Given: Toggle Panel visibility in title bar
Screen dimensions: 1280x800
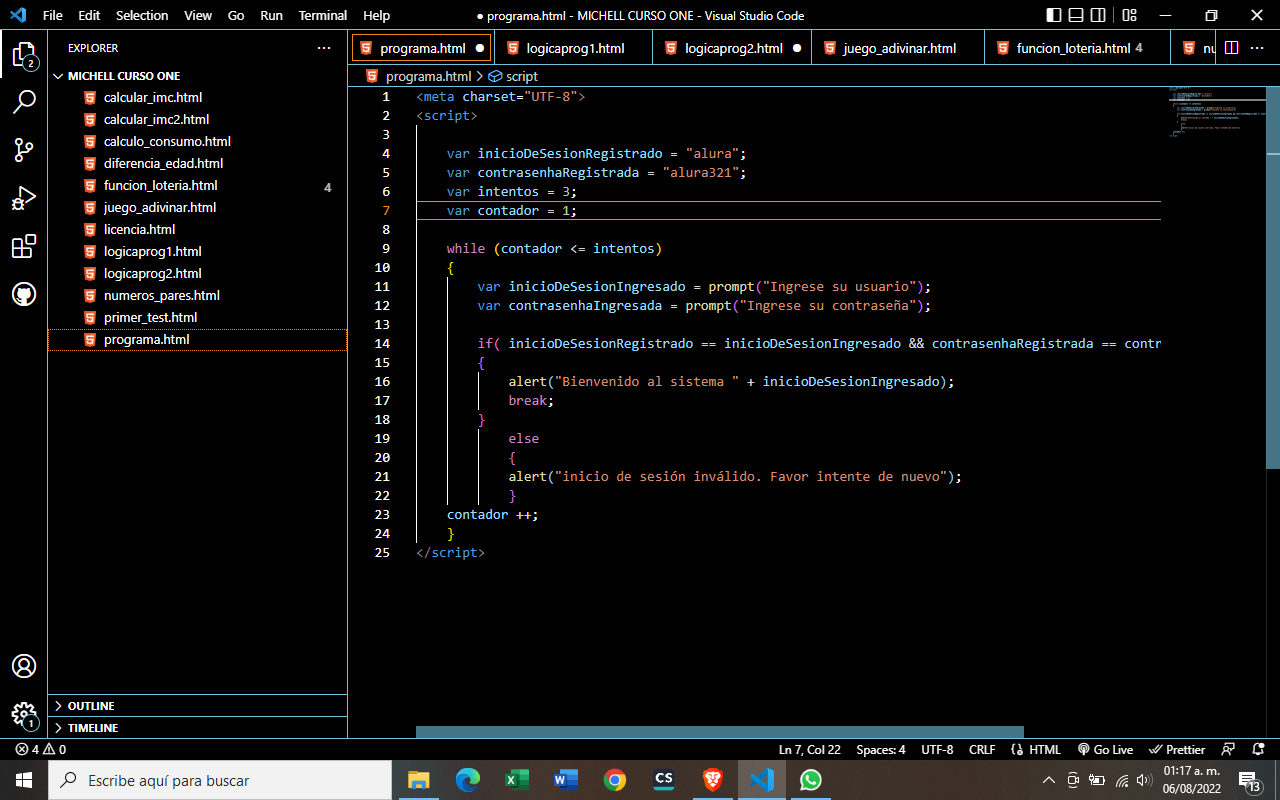Looking at the screenshot, I should pos(1076,15).
